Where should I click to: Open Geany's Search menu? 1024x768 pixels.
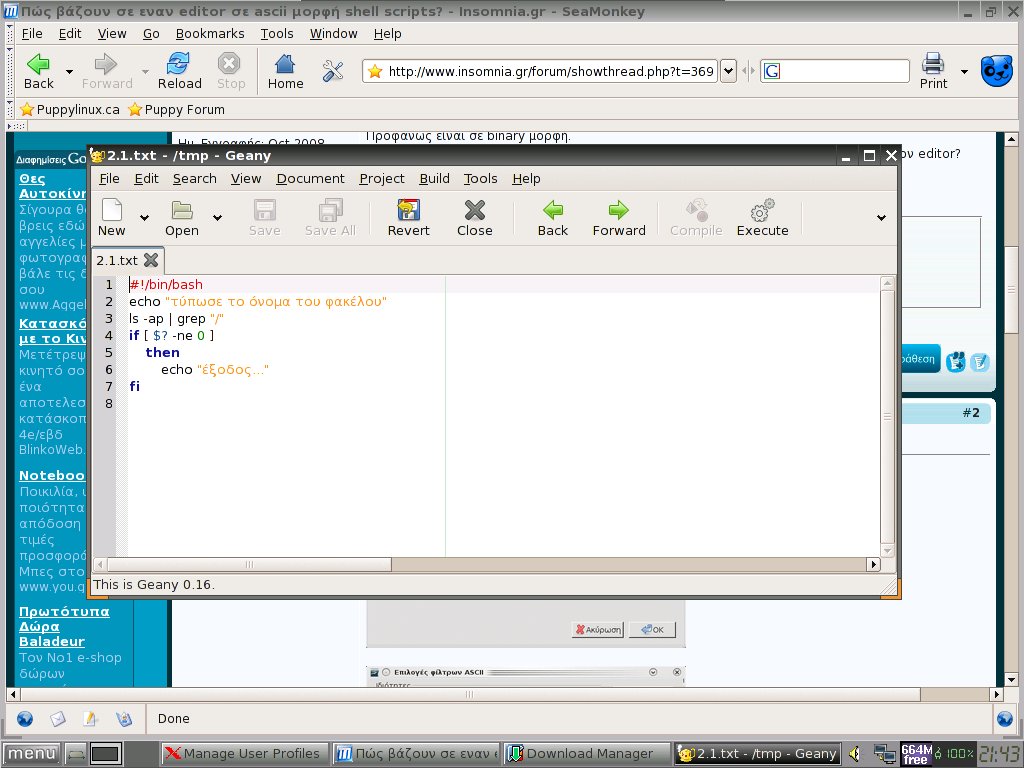[195, 178]
